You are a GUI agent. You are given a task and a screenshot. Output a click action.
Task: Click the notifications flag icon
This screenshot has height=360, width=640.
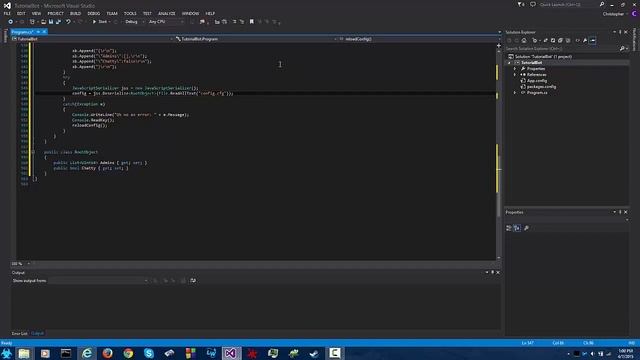(x=520, y=4)
